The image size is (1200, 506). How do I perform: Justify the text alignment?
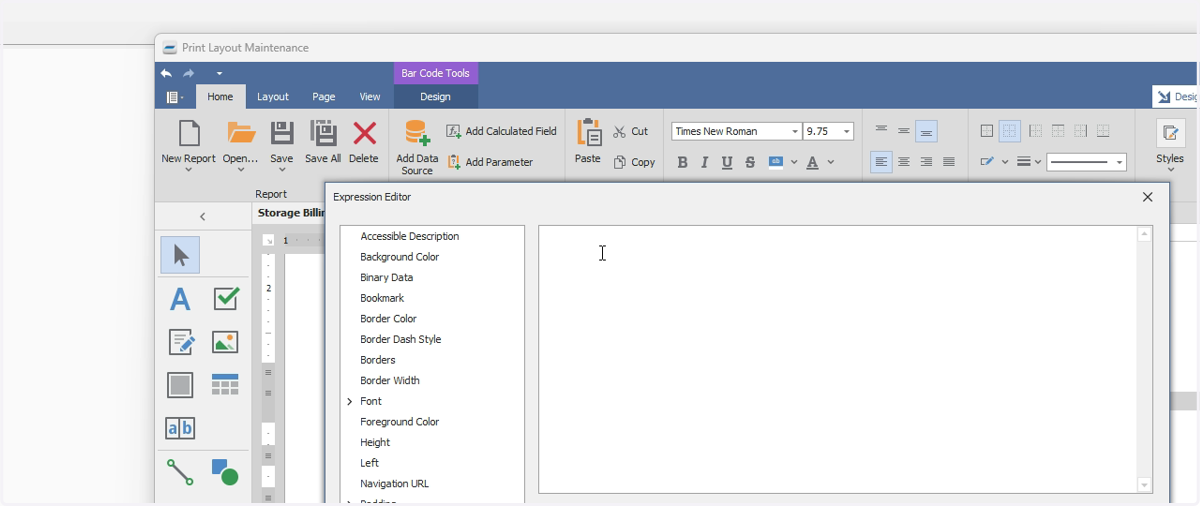point(949,162)
